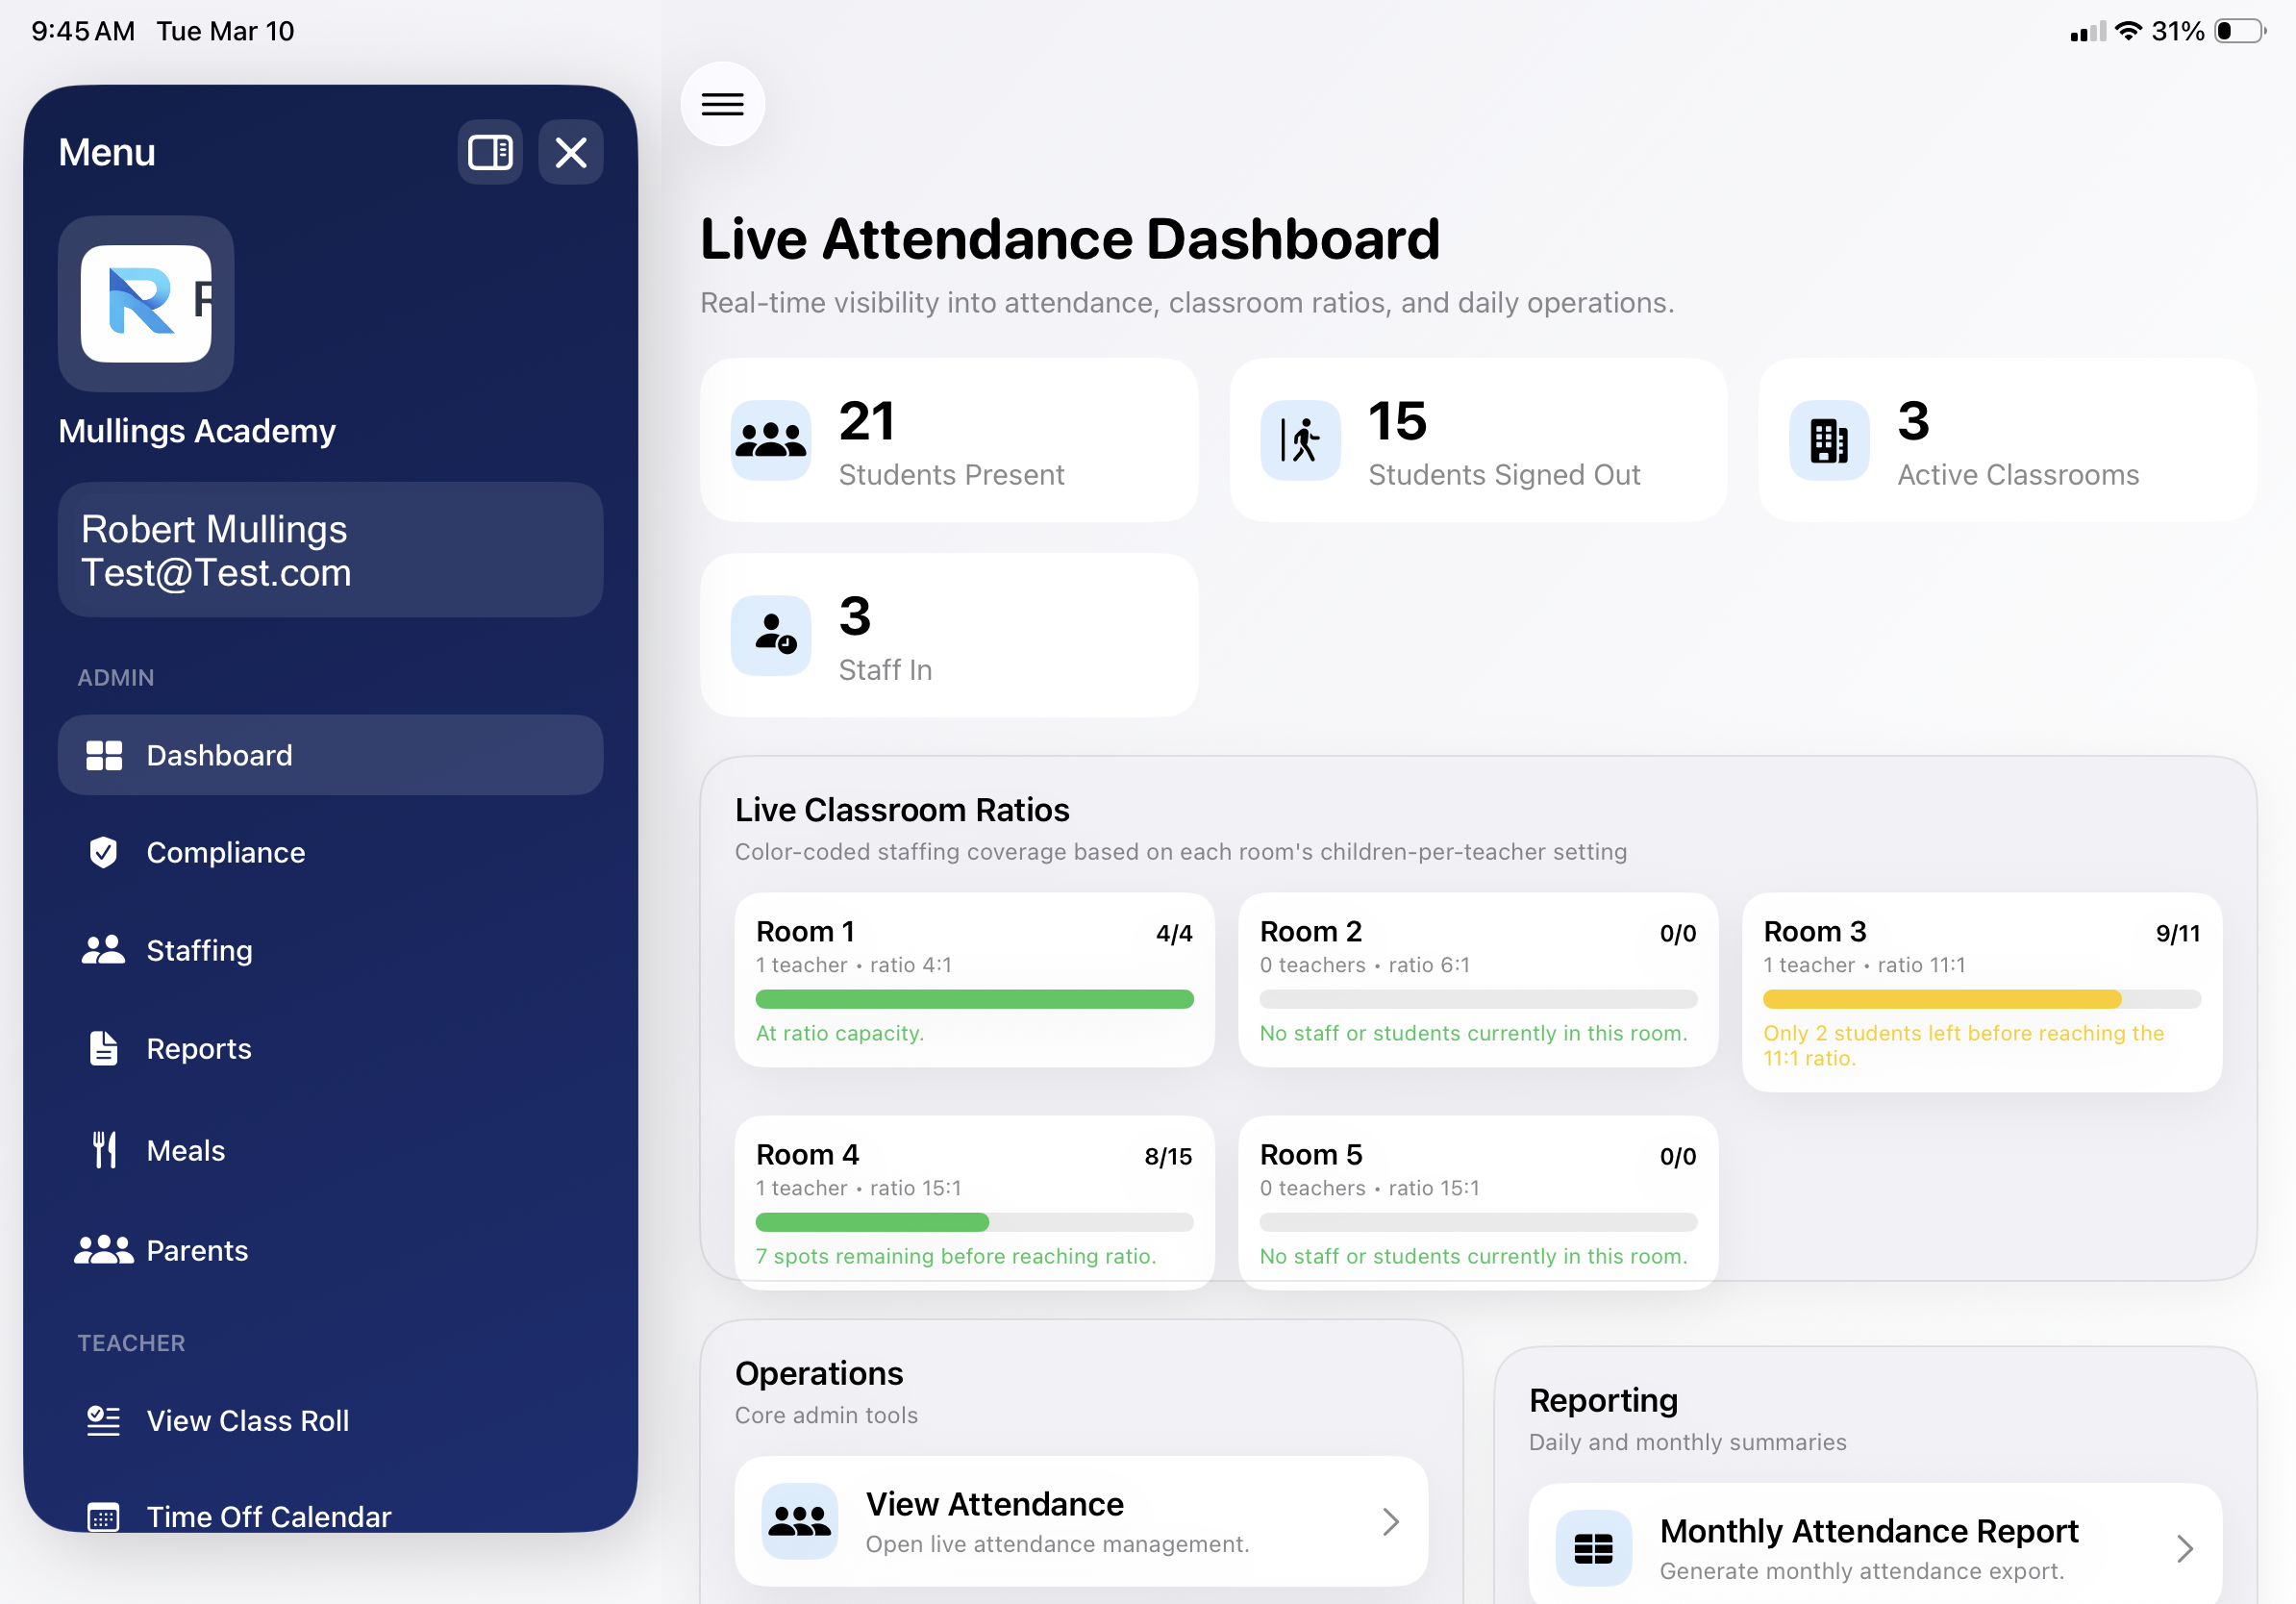Go to Staffing section
The width and height of the screenshot is (2296, 1604).
click(x=331, y=950)
